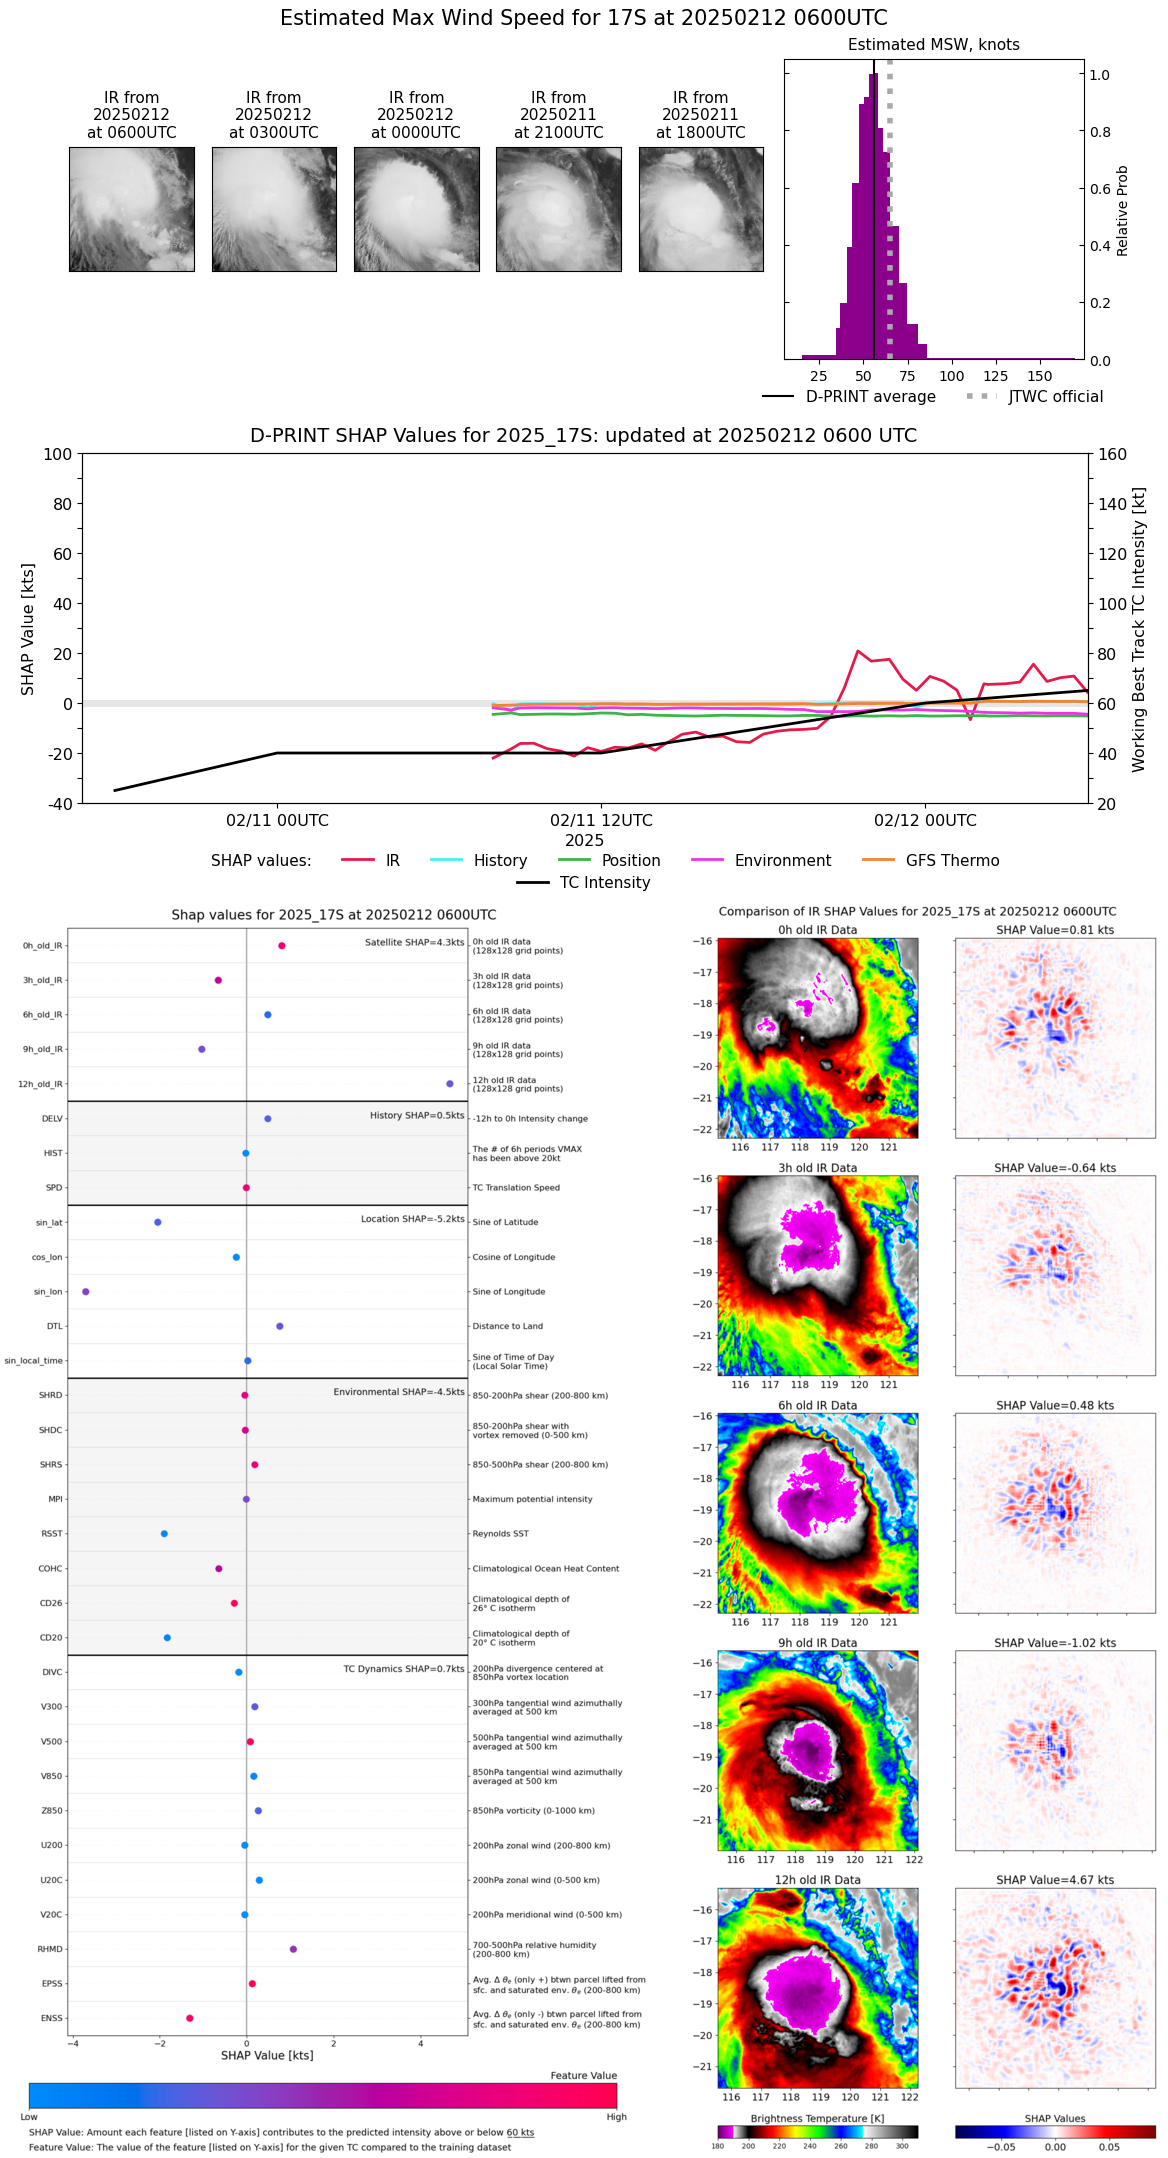Click the underlined '60 kts' text in footer

click(x=520, y=2133)
